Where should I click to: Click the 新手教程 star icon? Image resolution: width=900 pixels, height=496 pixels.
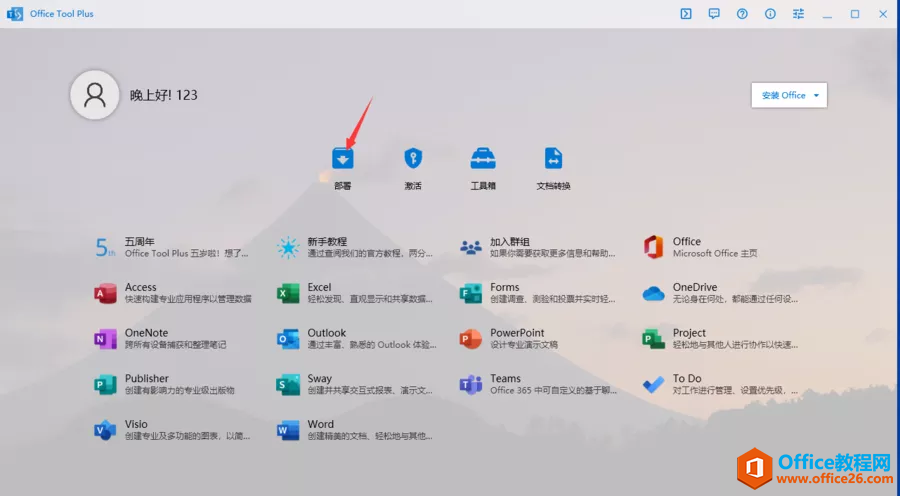pos(288,247)
